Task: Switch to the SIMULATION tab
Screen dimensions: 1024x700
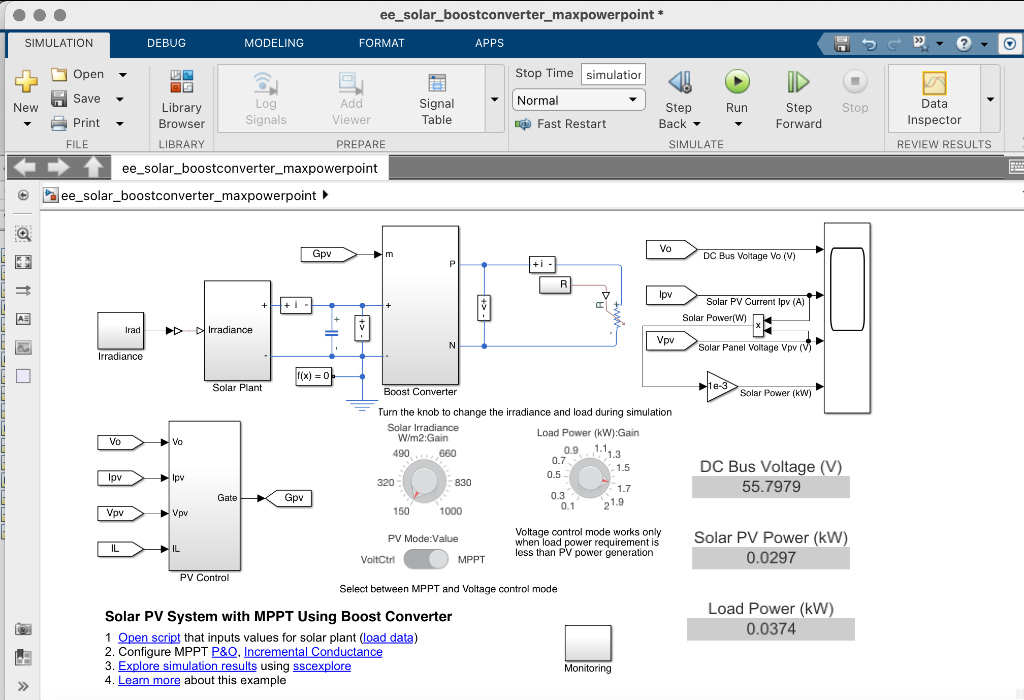Action: [59, 43]
